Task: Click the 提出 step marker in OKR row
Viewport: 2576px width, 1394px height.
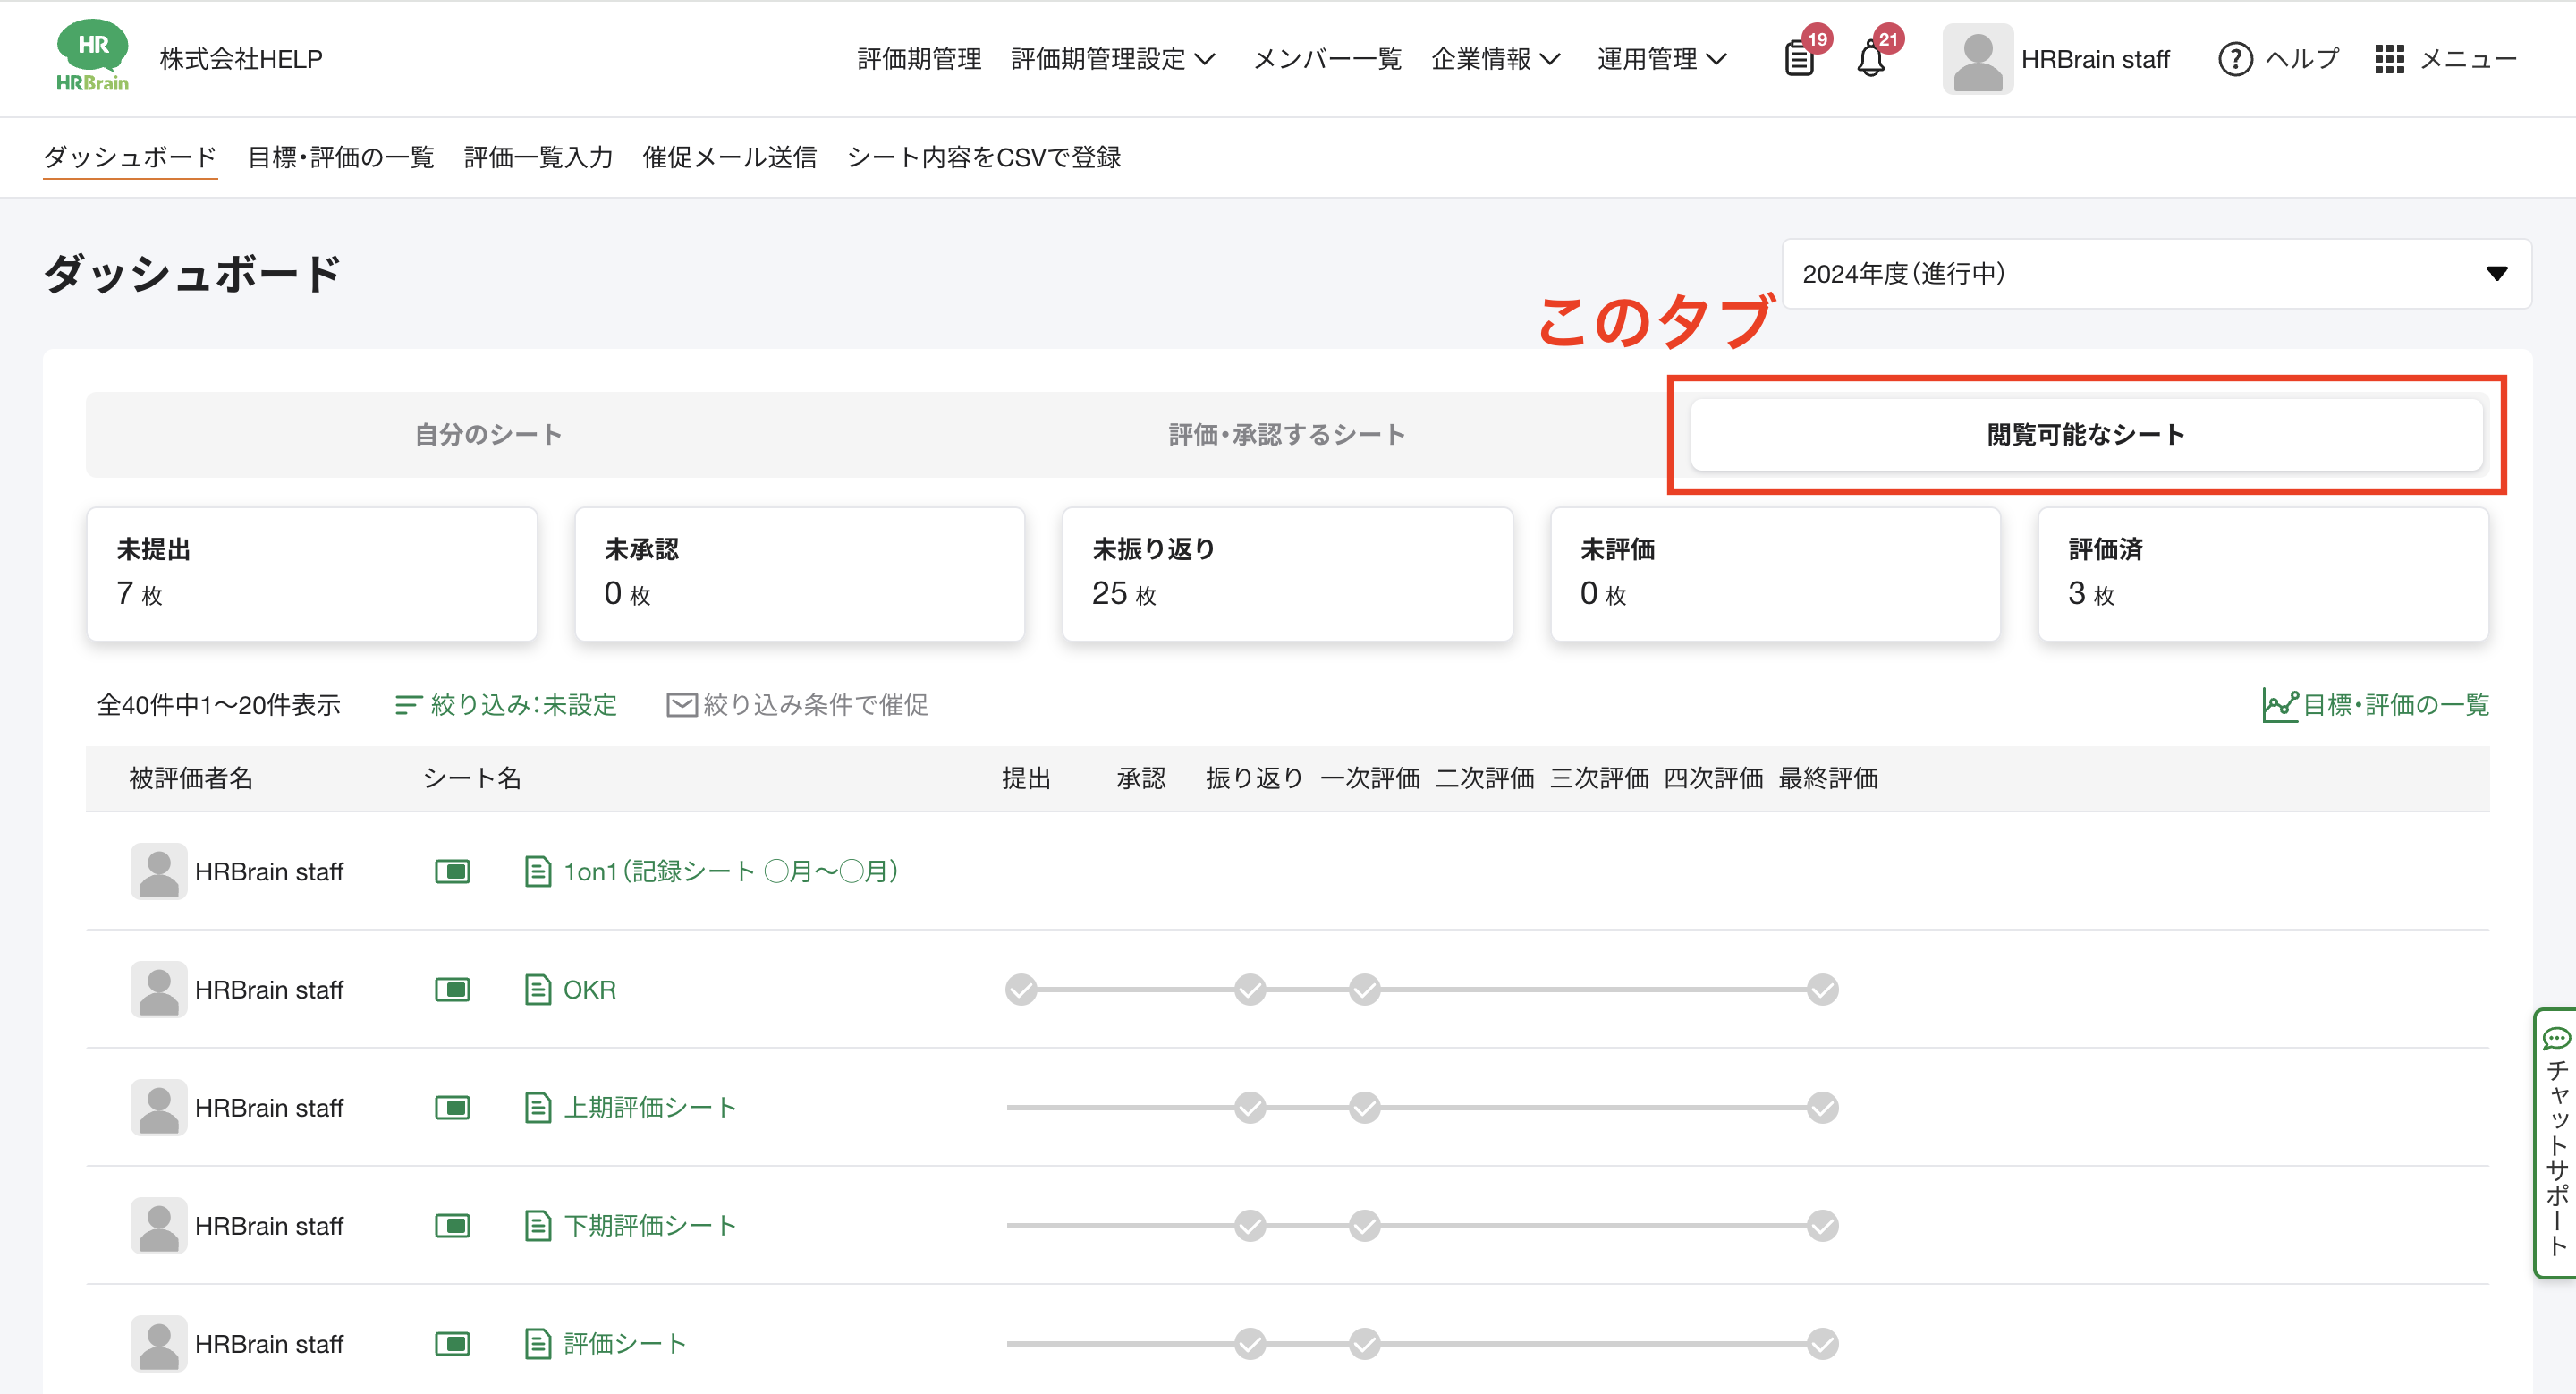Action: (1021, 989)
